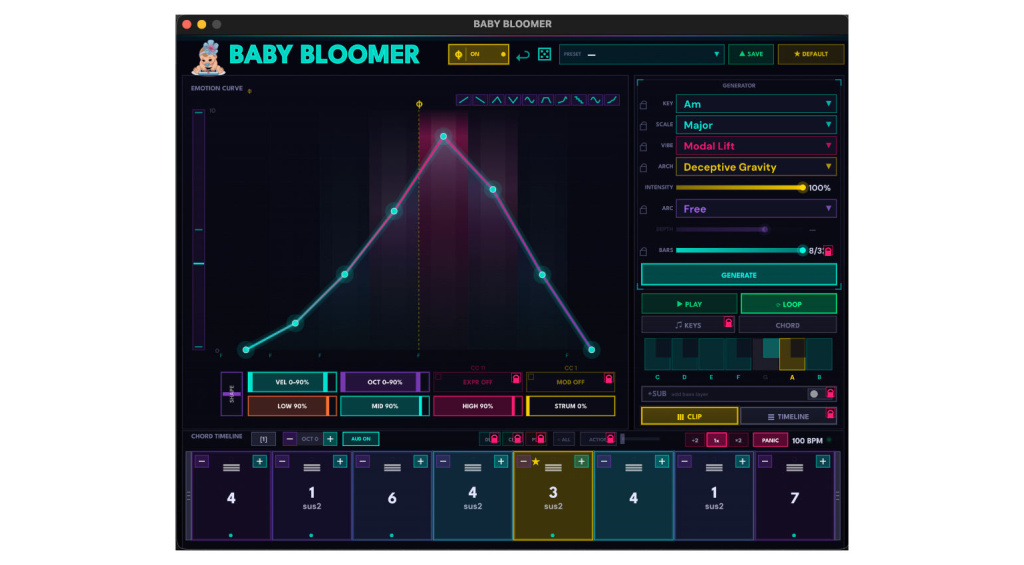1024x565 pixels.
Task: Increase octave with OCT 0 plus
Action: point(330,439)
